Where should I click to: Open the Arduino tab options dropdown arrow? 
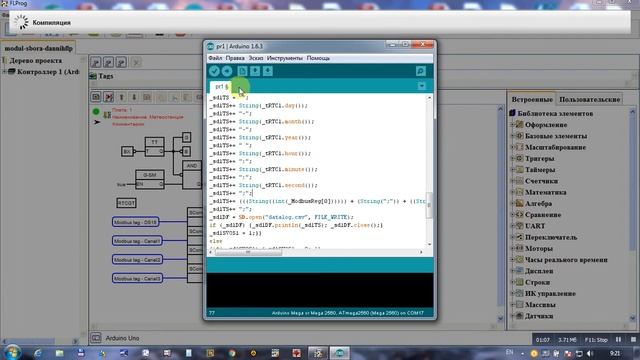[x=422, y=86]
